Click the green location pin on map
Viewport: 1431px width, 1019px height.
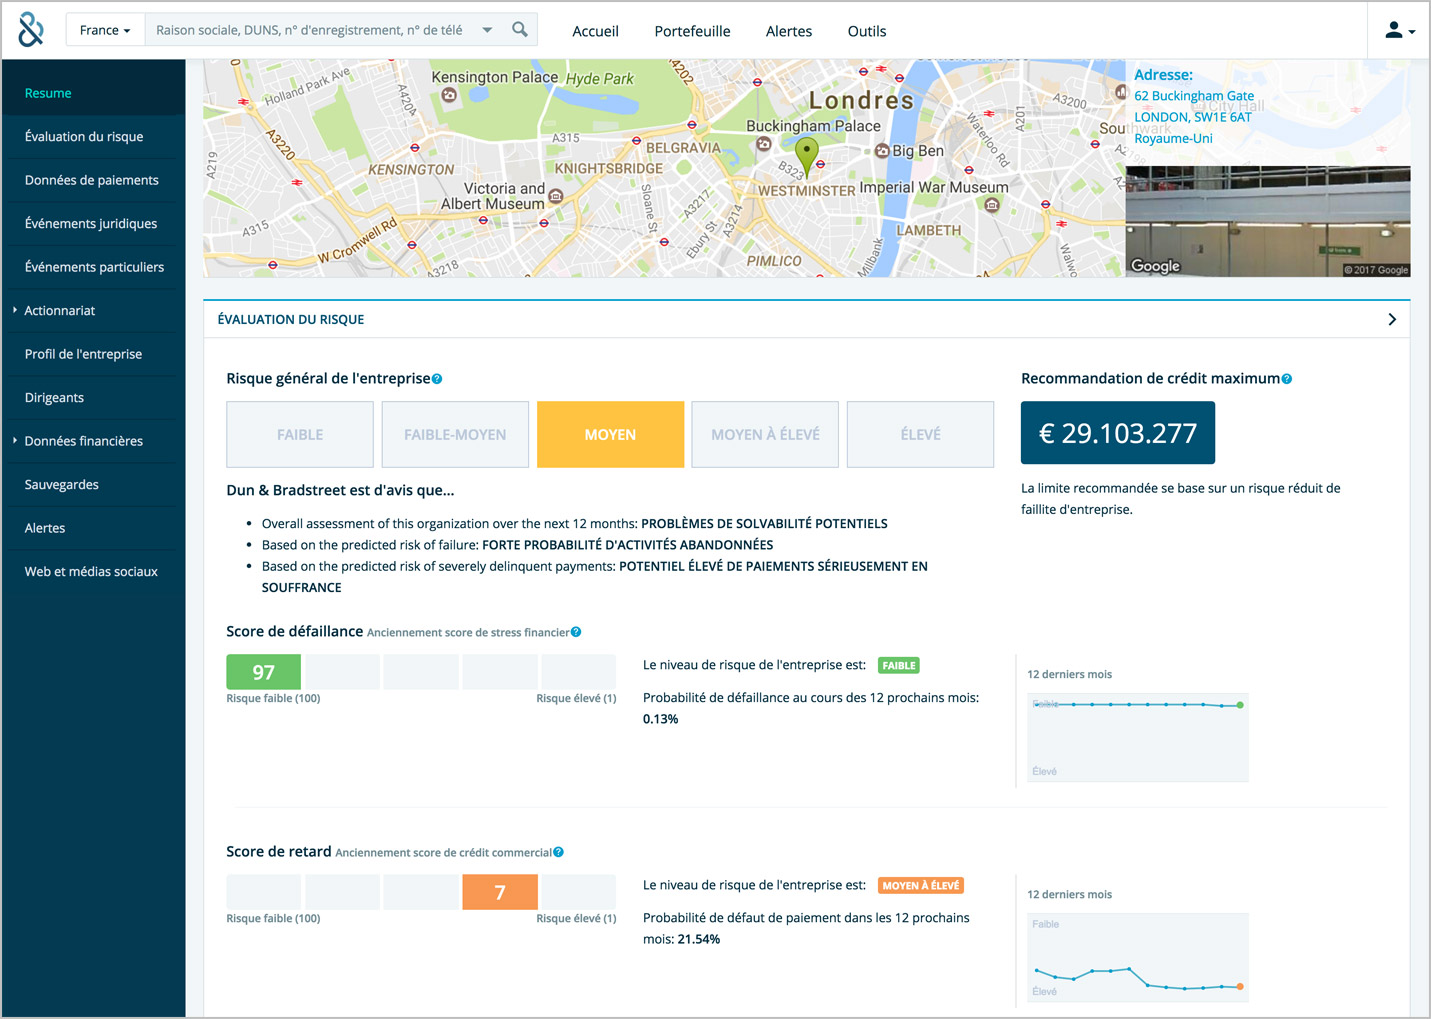[x=807, y=156]
